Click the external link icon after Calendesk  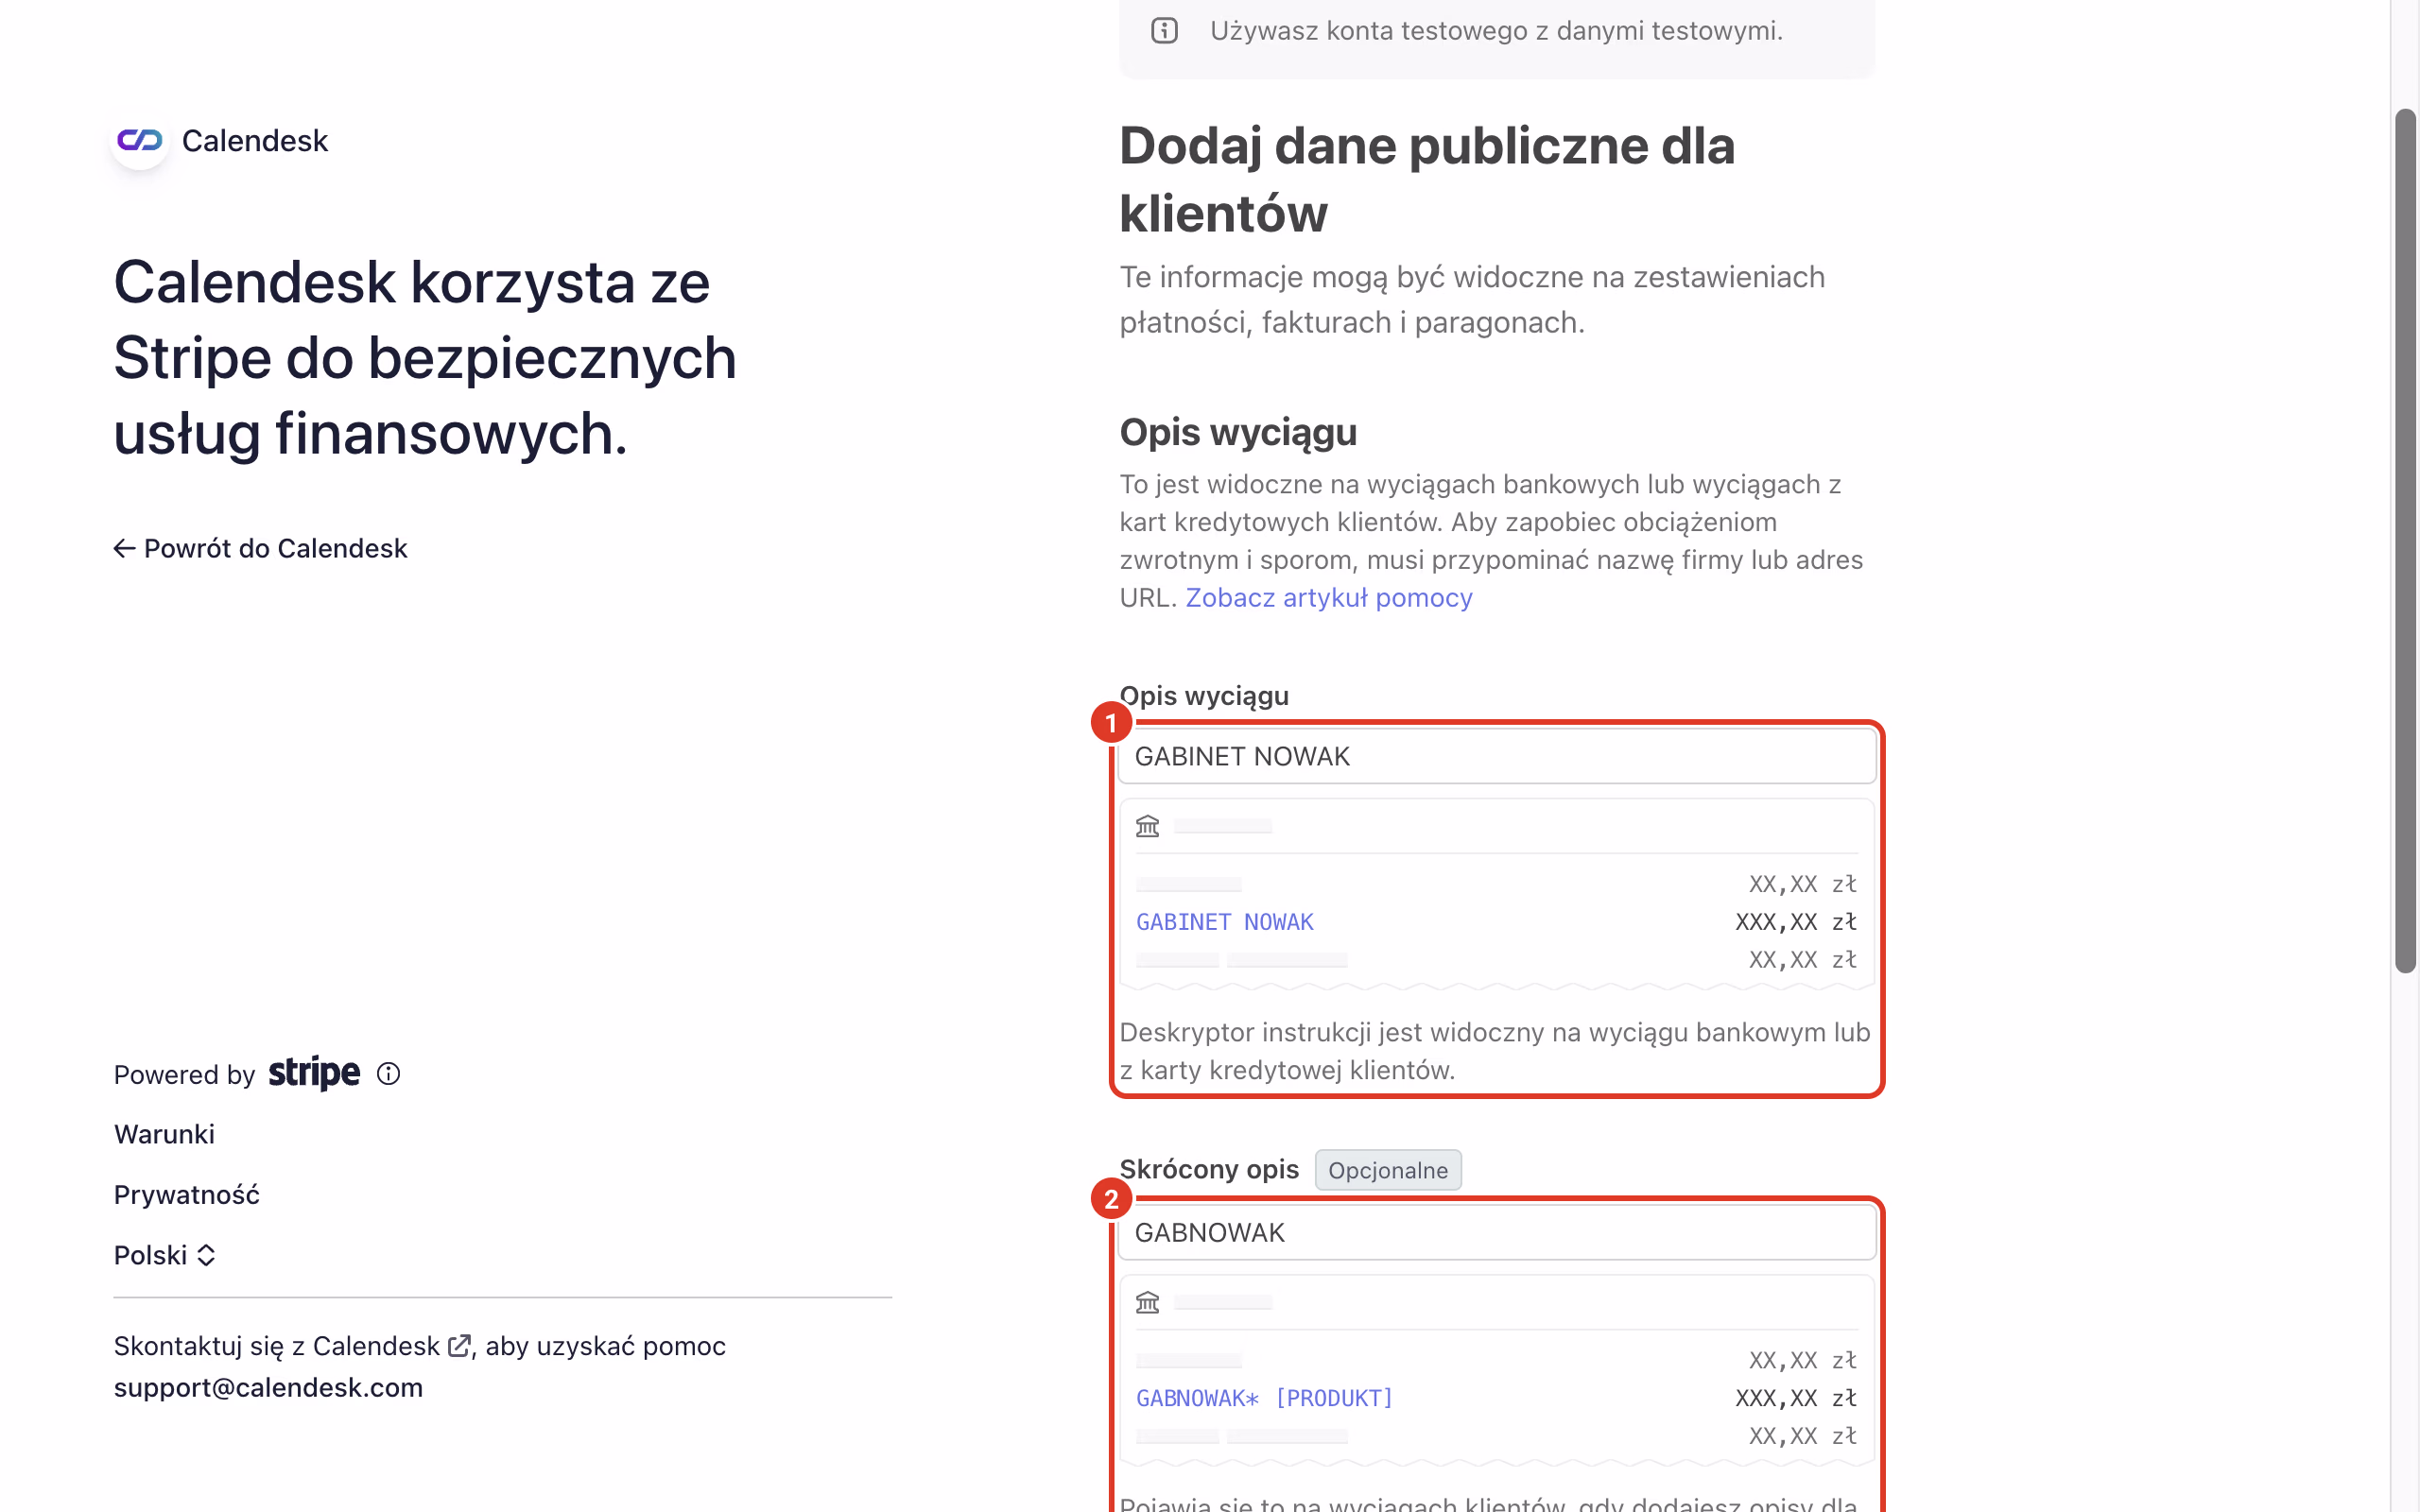click(x=459, y=1346)
